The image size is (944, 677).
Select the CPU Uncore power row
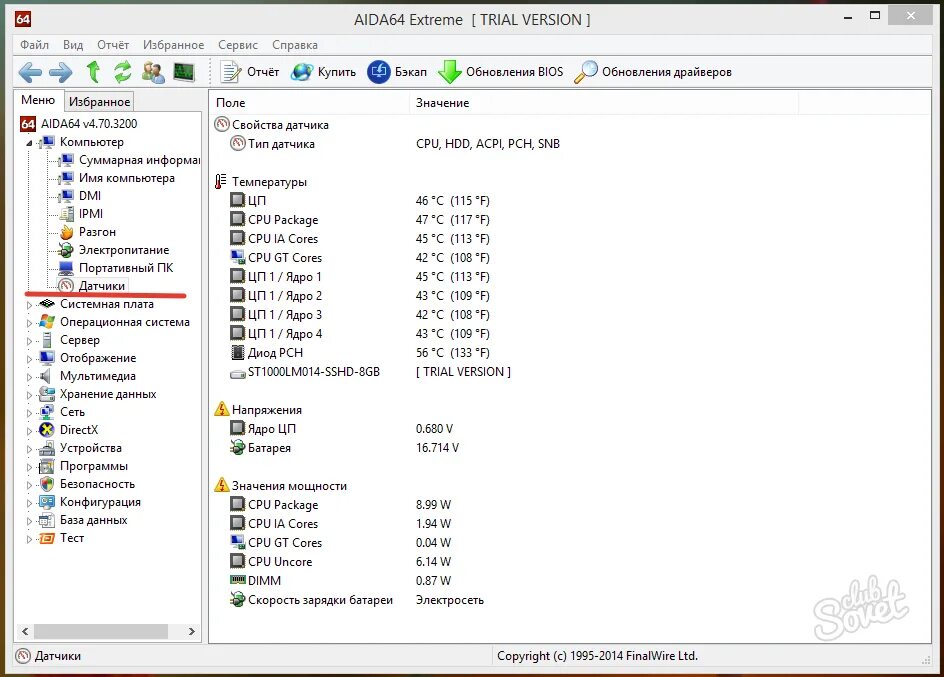click(x=340, y=561)
